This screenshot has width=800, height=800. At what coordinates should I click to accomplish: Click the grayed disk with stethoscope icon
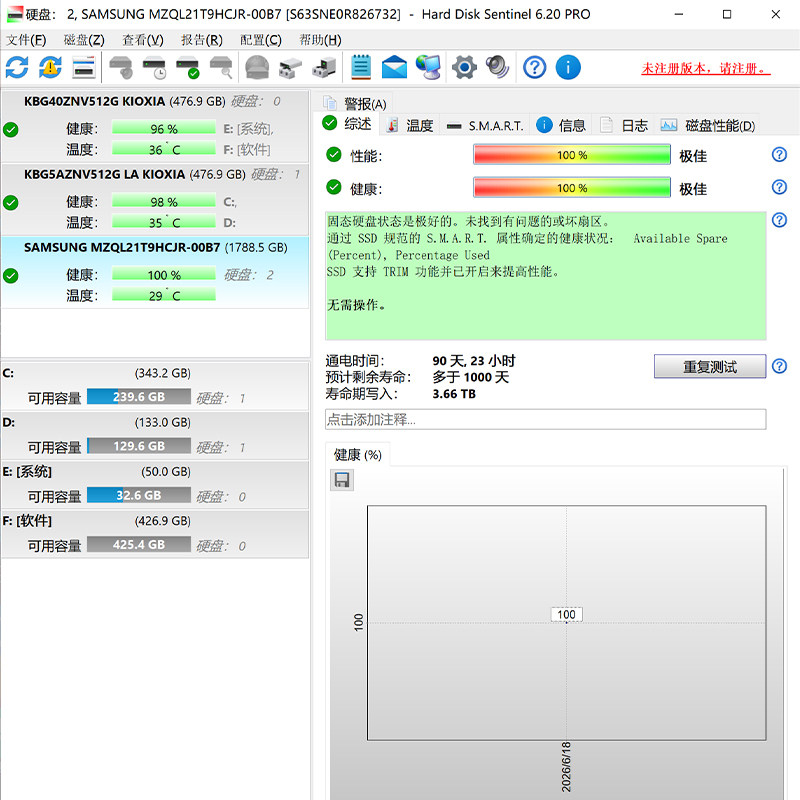tap(121, 67)
